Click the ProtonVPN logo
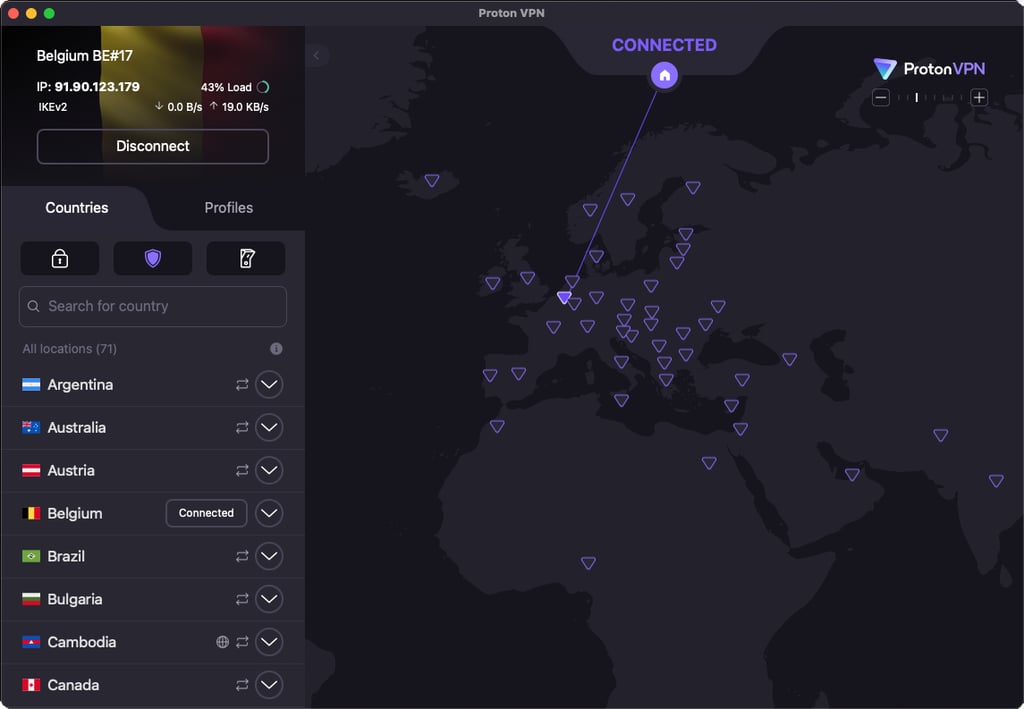1024x709 pixels. (929, 69)
